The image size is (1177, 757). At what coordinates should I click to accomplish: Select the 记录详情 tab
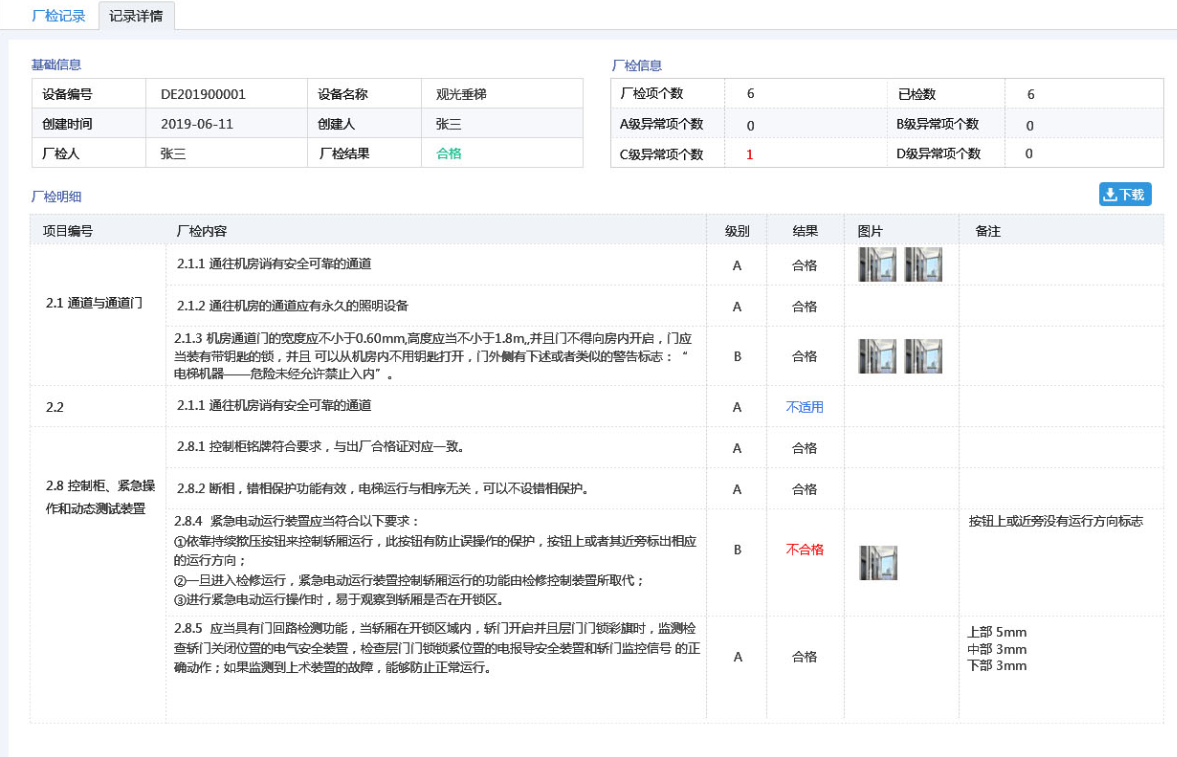(136, 16)
